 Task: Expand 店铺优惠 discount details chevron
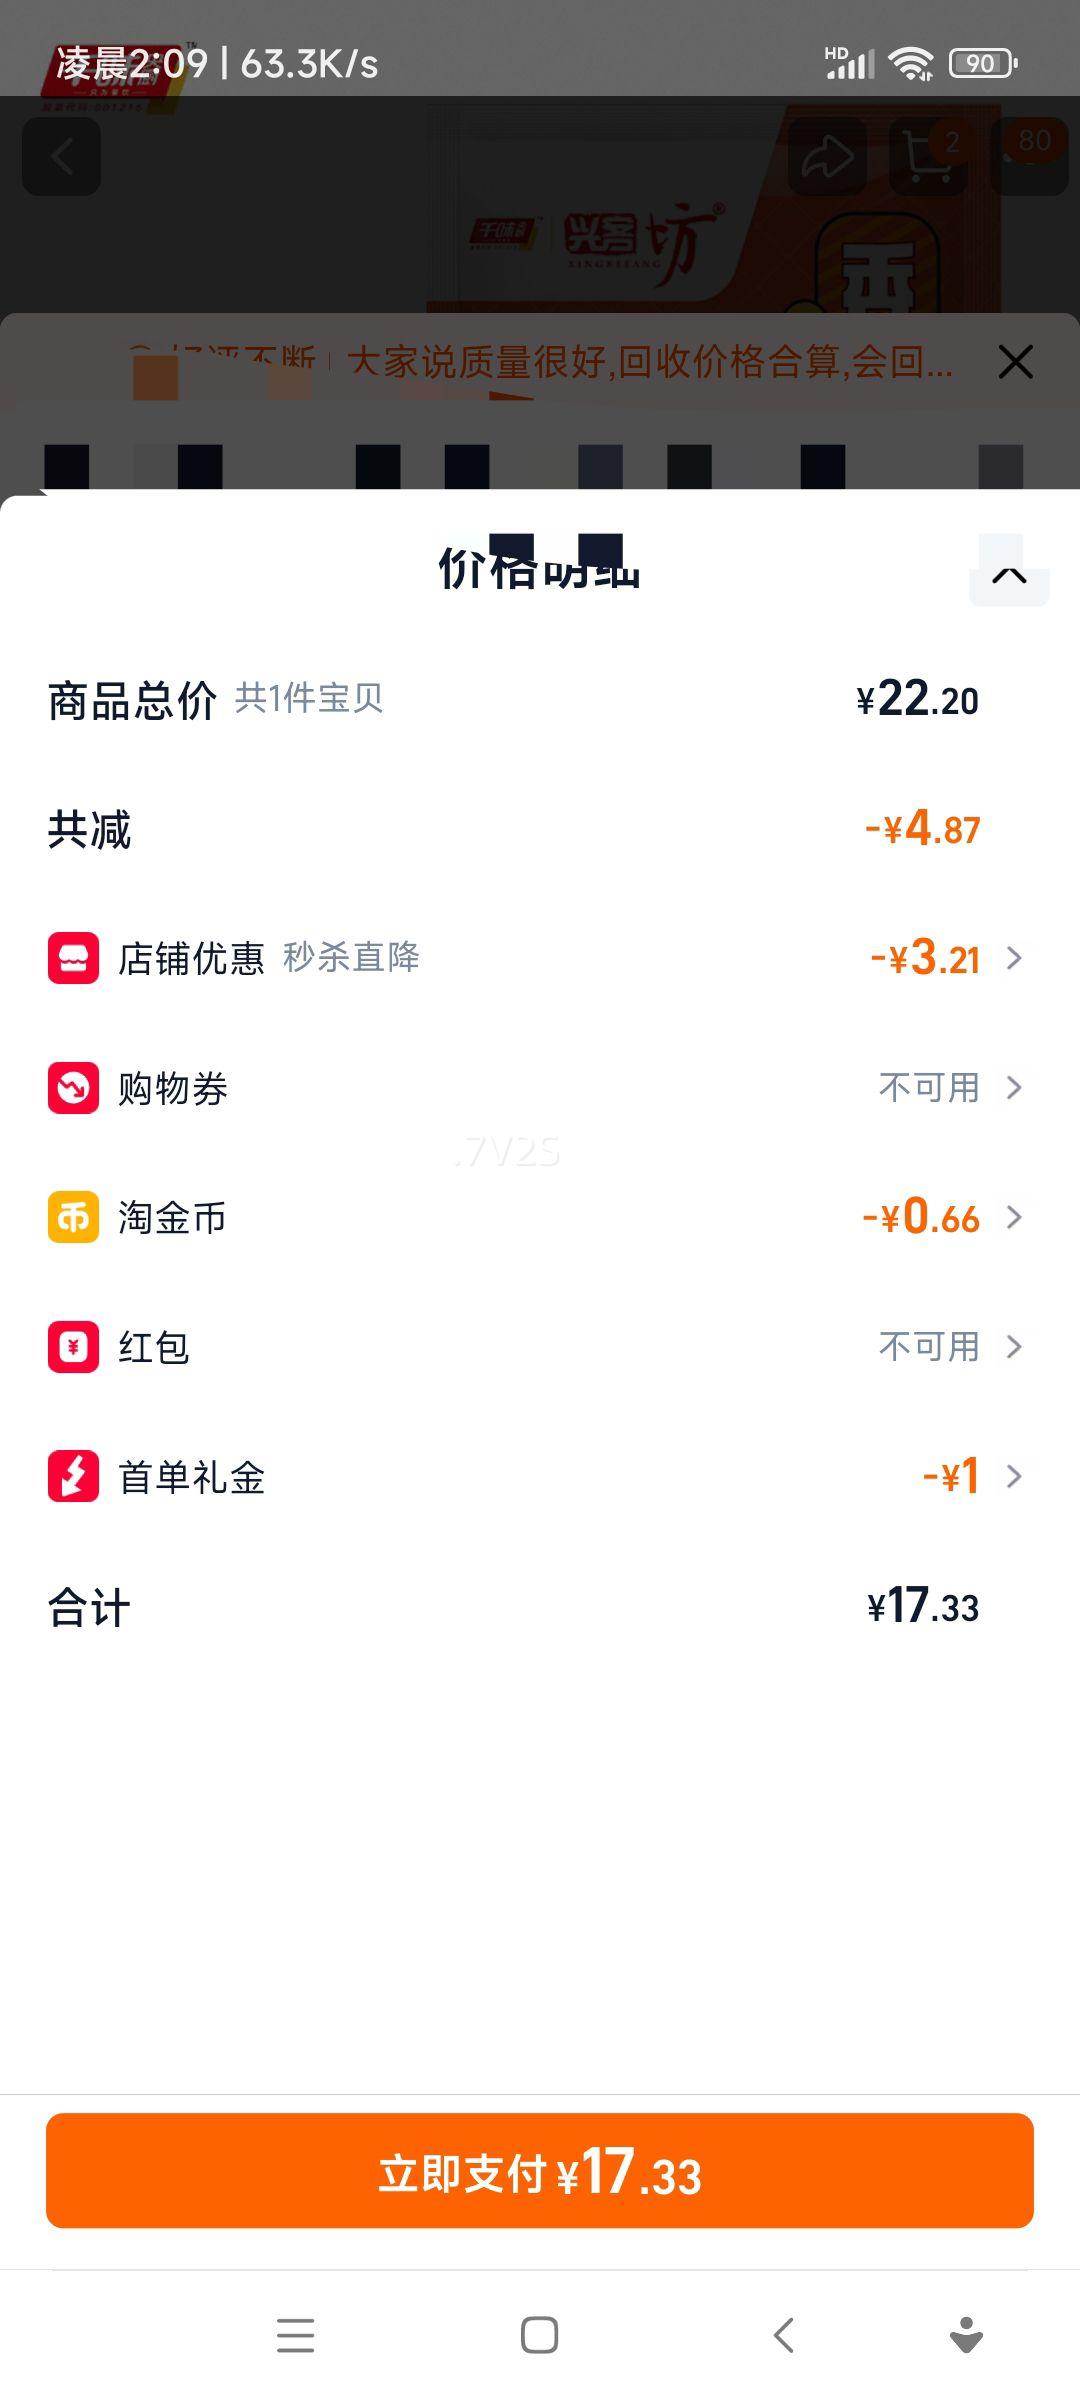1014,958
